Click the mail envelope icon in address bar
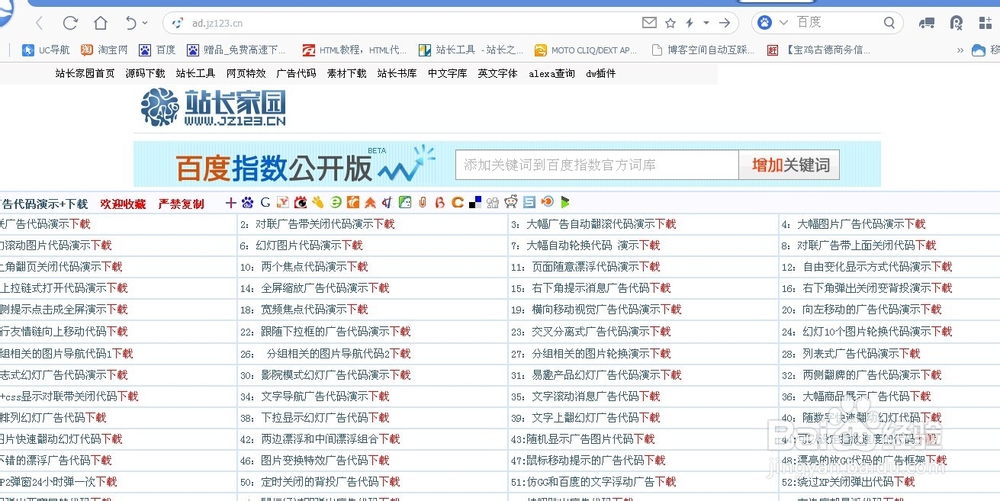 tap(649, 23)
